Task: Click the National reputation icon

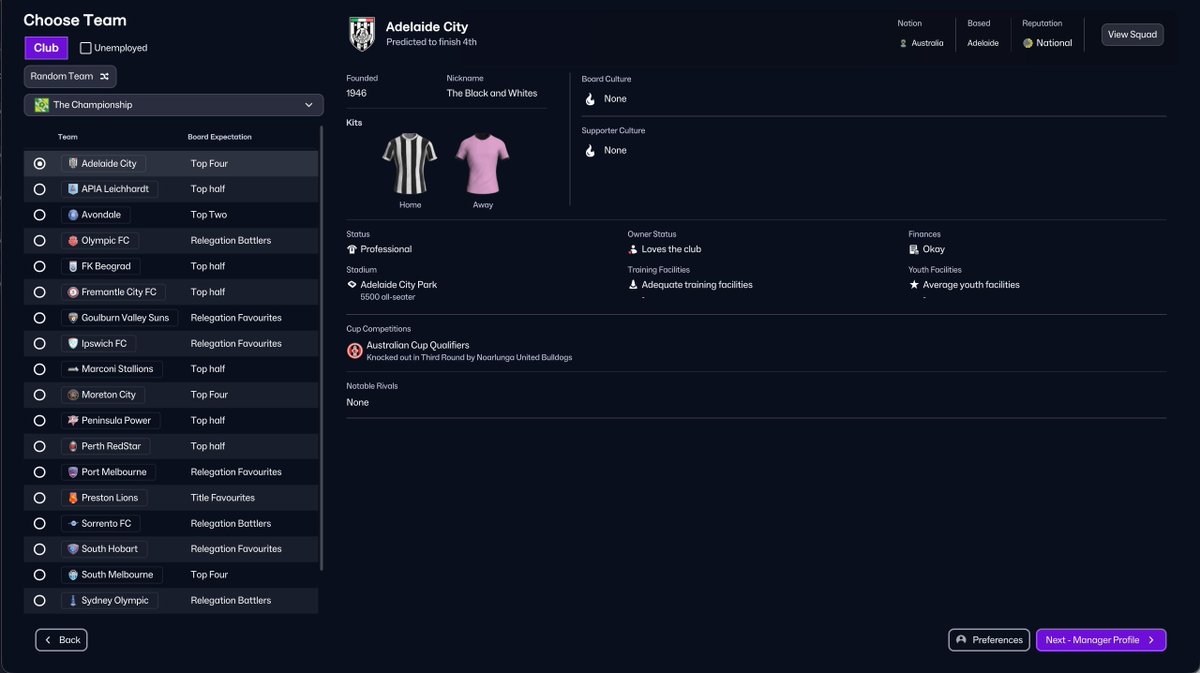Action: [1027, 43]
